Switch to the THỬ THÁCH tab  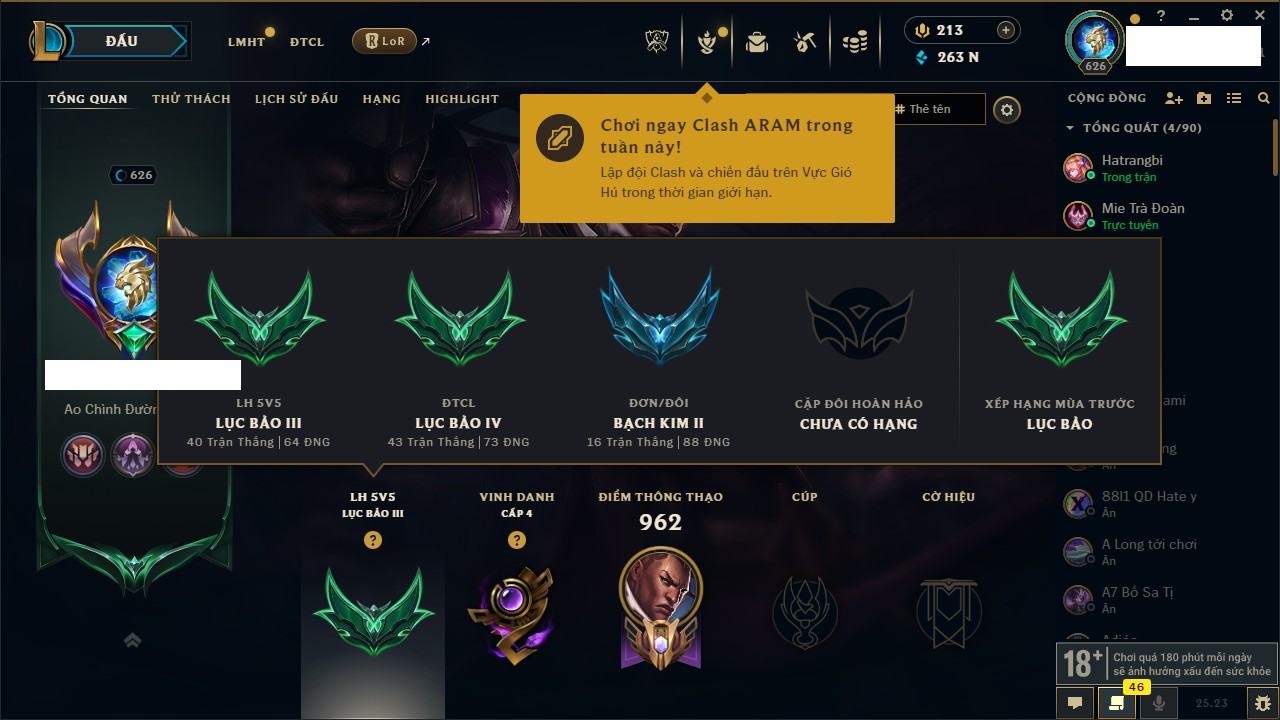click(191, 99)
